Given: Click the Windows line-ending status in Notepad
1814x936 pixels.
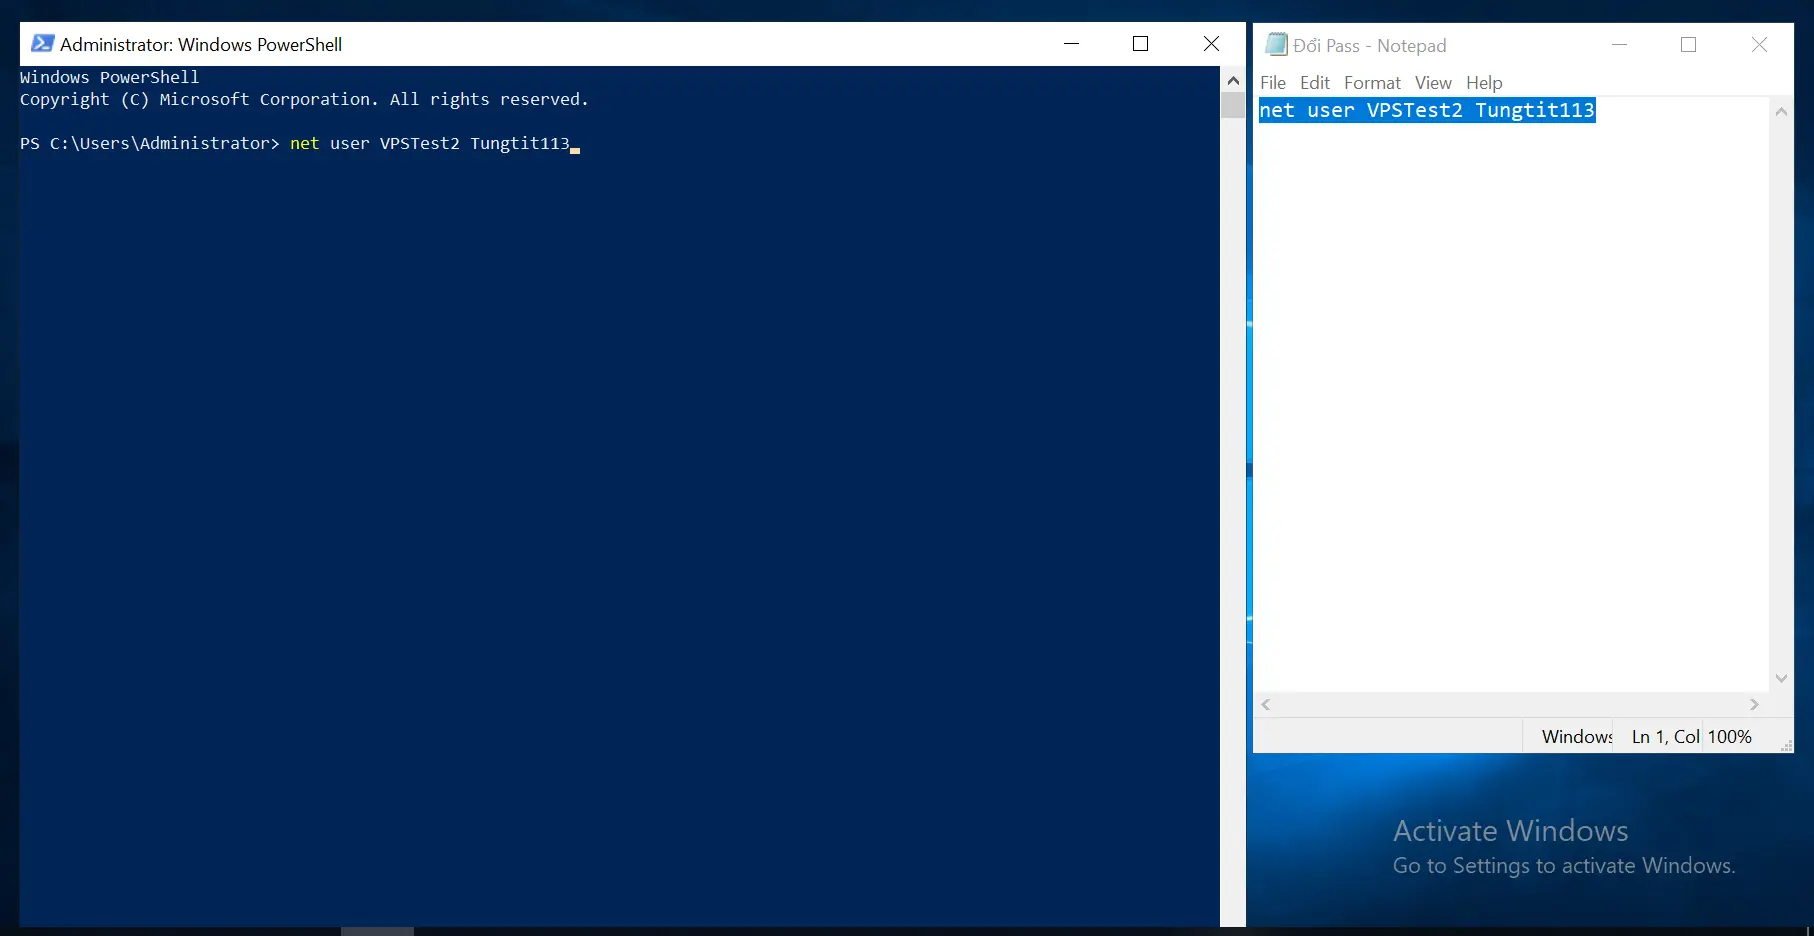Looking at the screenshot, I should (x=1577, y=737).
